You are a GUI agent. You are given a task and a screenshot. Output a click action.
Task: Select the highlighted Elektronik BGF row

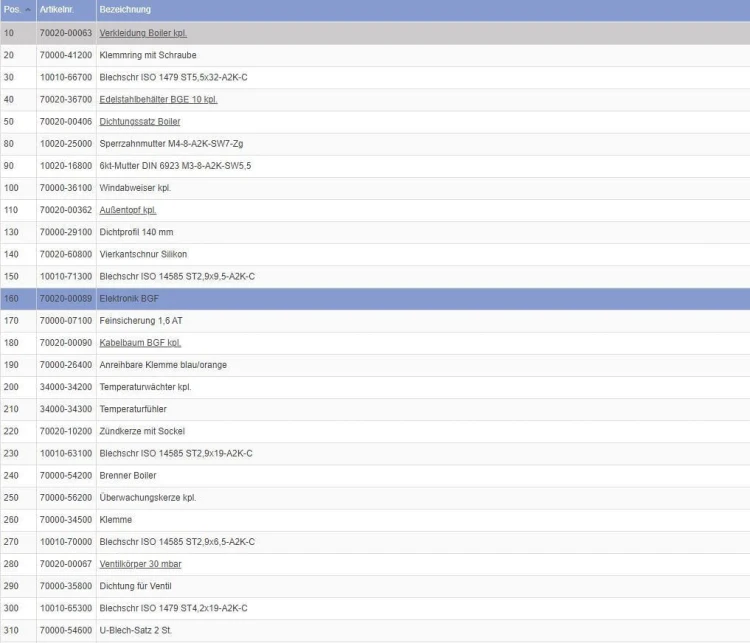pos(375,299)
